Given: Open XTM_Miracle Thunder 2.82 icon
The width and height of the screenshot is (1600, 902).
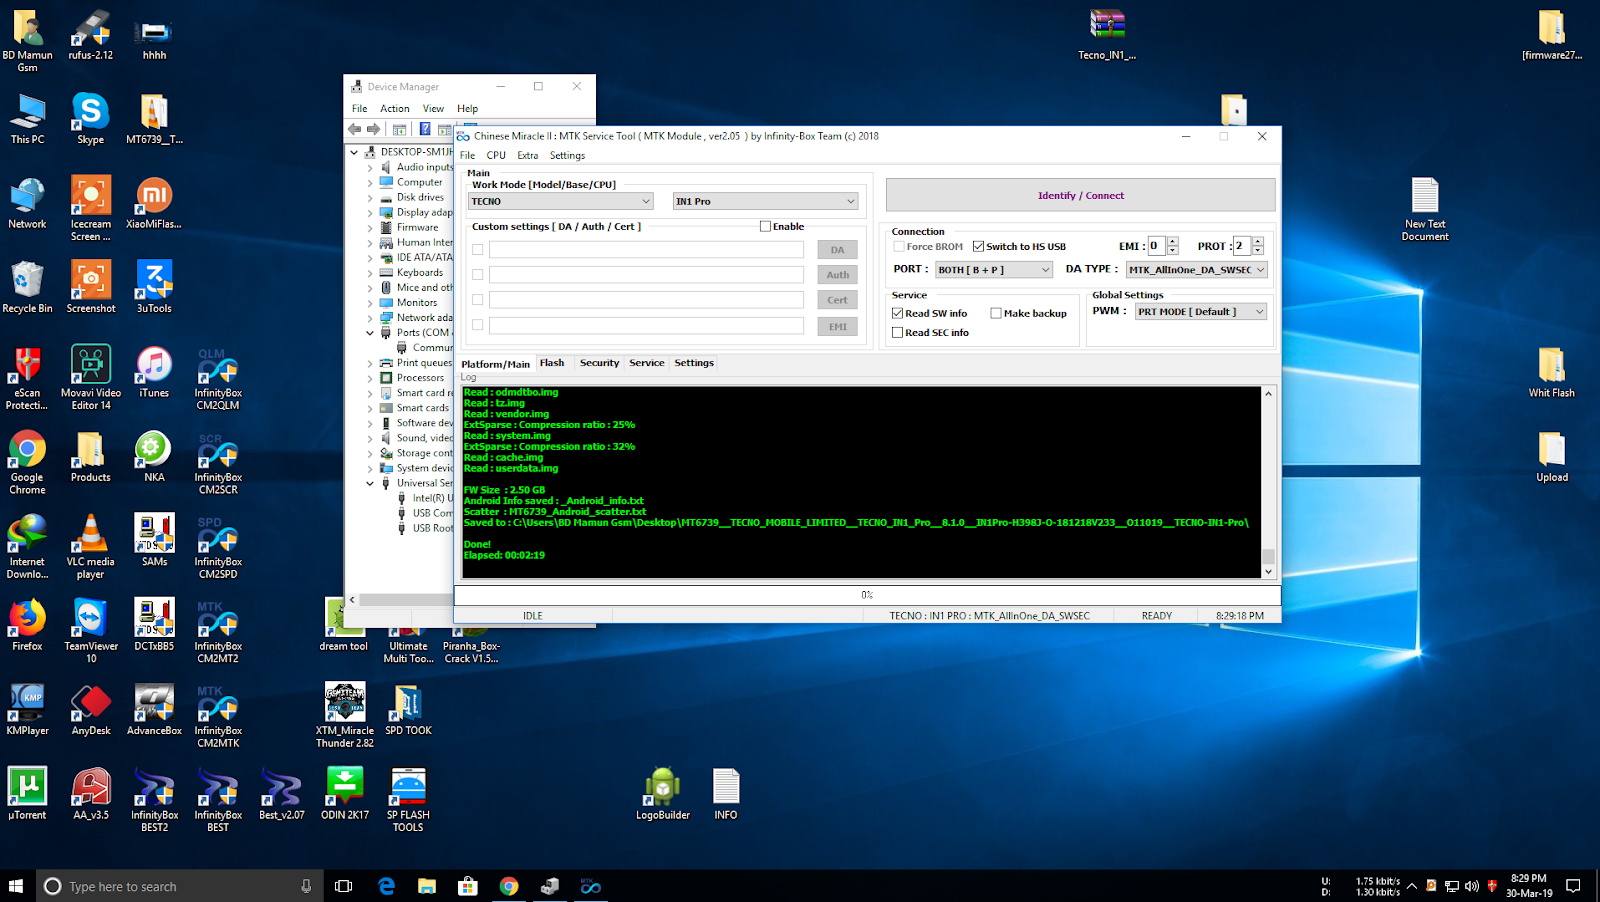Looking at the screenshot, I should tap(345, 716).
